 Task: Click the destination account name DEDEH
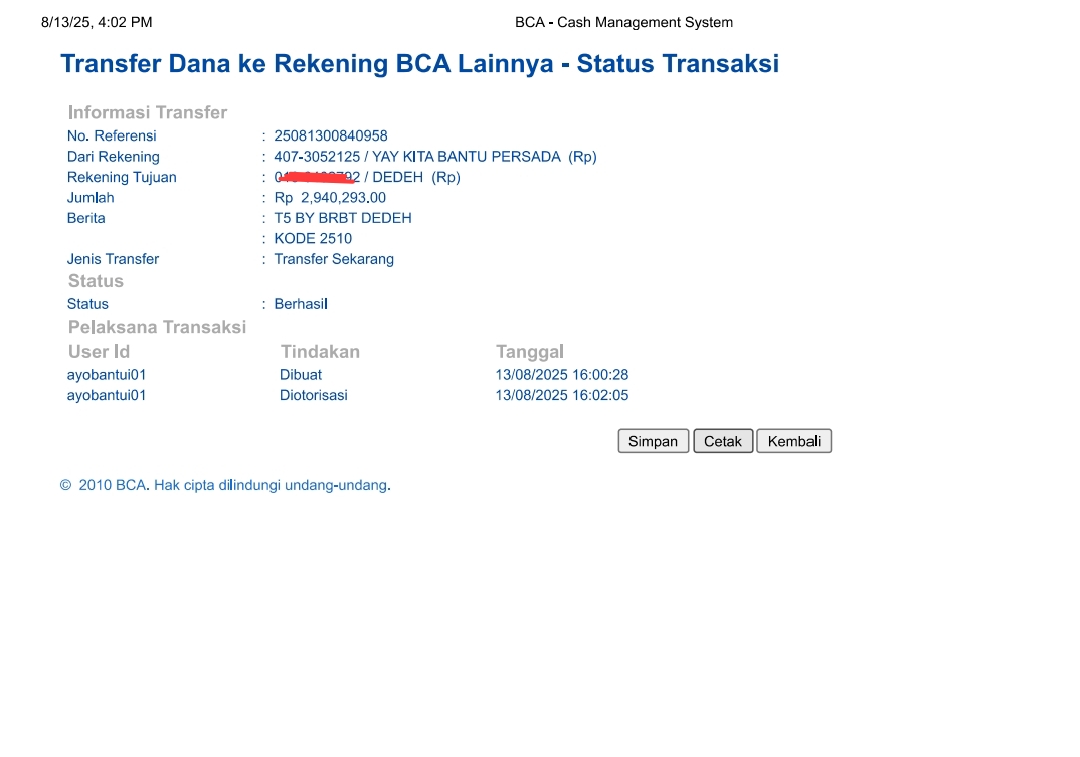point(399,178)
